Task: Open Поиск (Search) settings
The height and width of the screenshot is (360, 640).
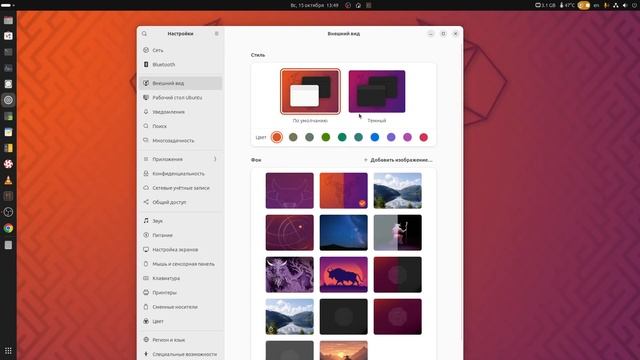Action: (180, 126)
